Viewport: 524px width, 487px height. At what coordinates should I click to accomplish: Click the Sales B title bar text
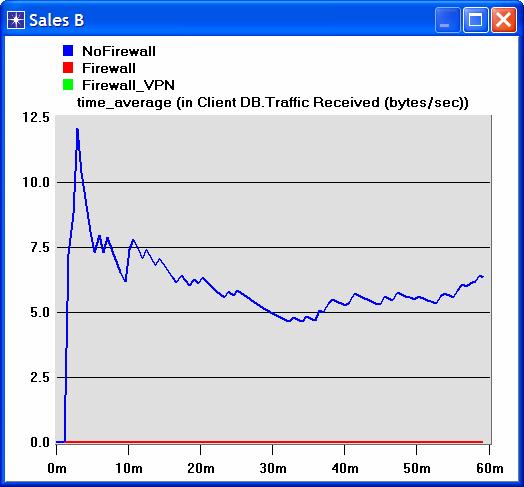(x=56, y=20)
